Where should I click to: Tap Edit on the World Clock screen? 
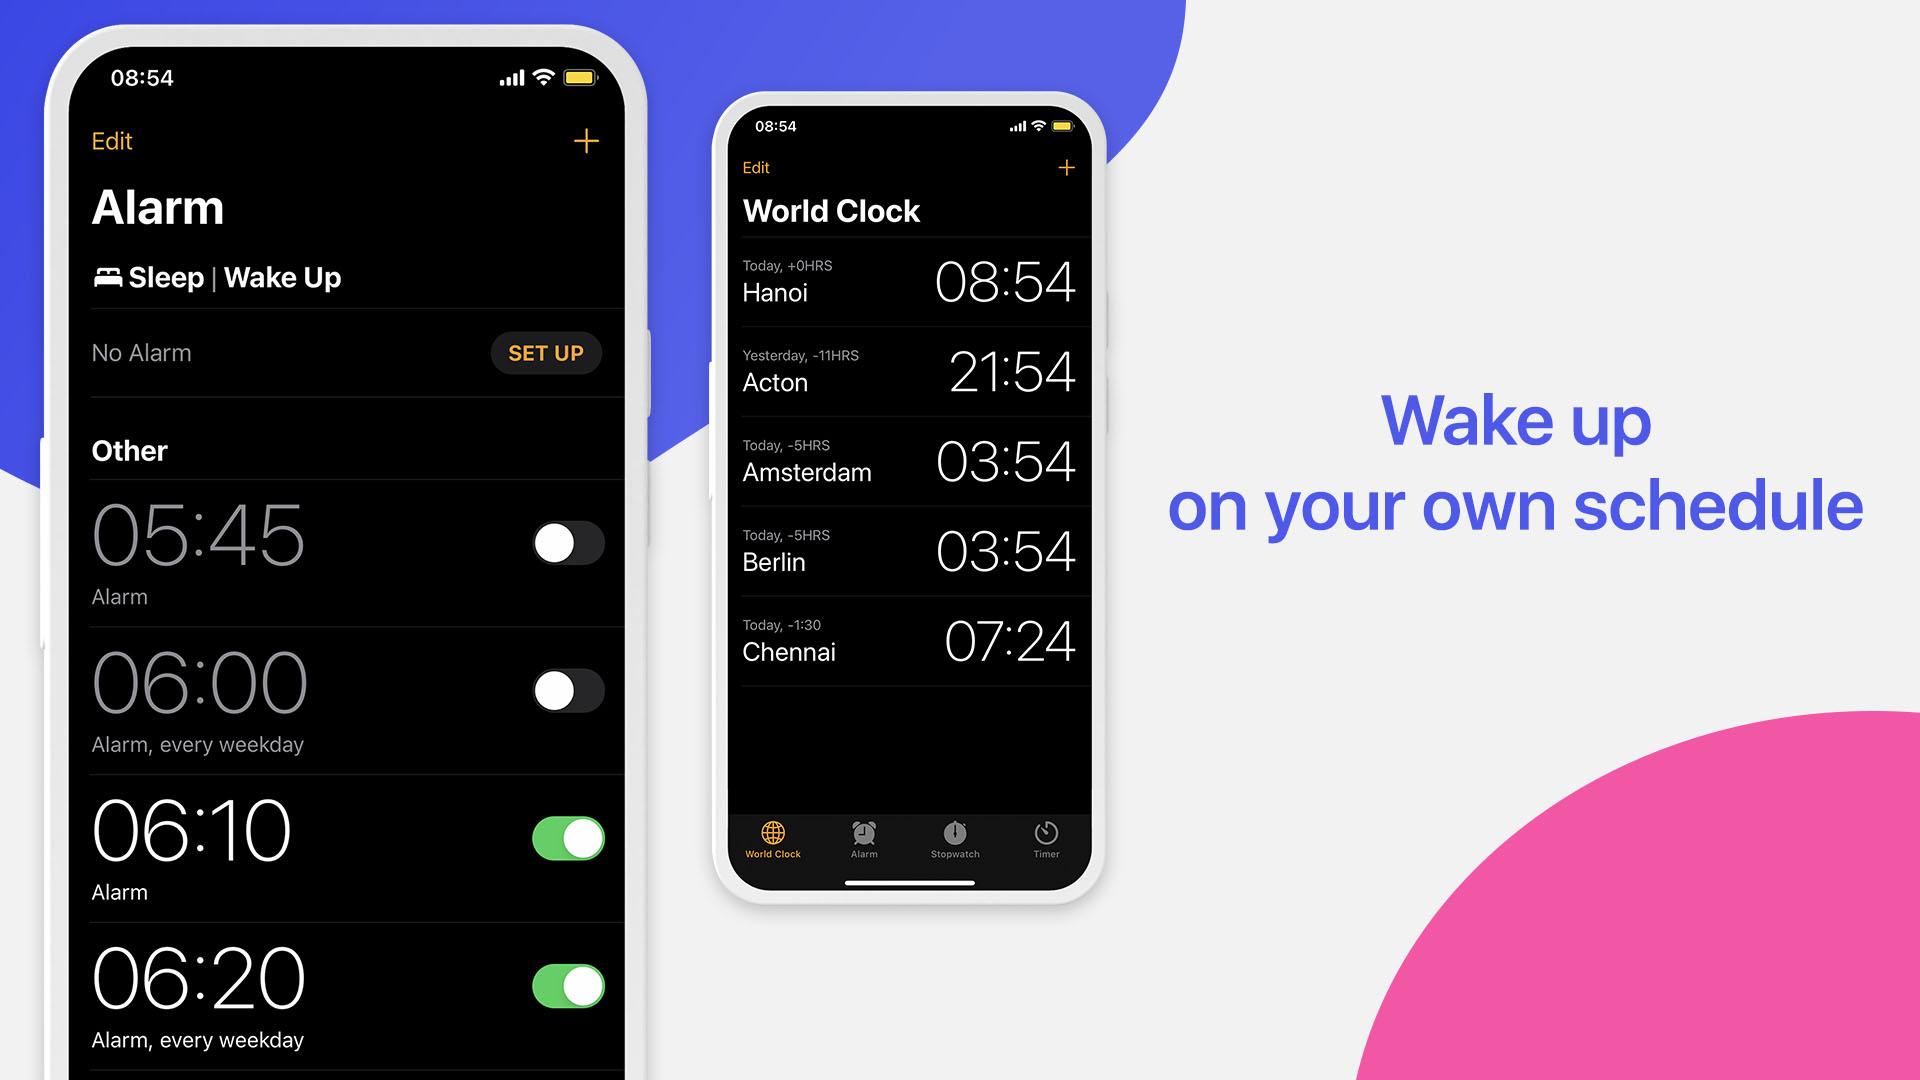[x=757, y=166]
